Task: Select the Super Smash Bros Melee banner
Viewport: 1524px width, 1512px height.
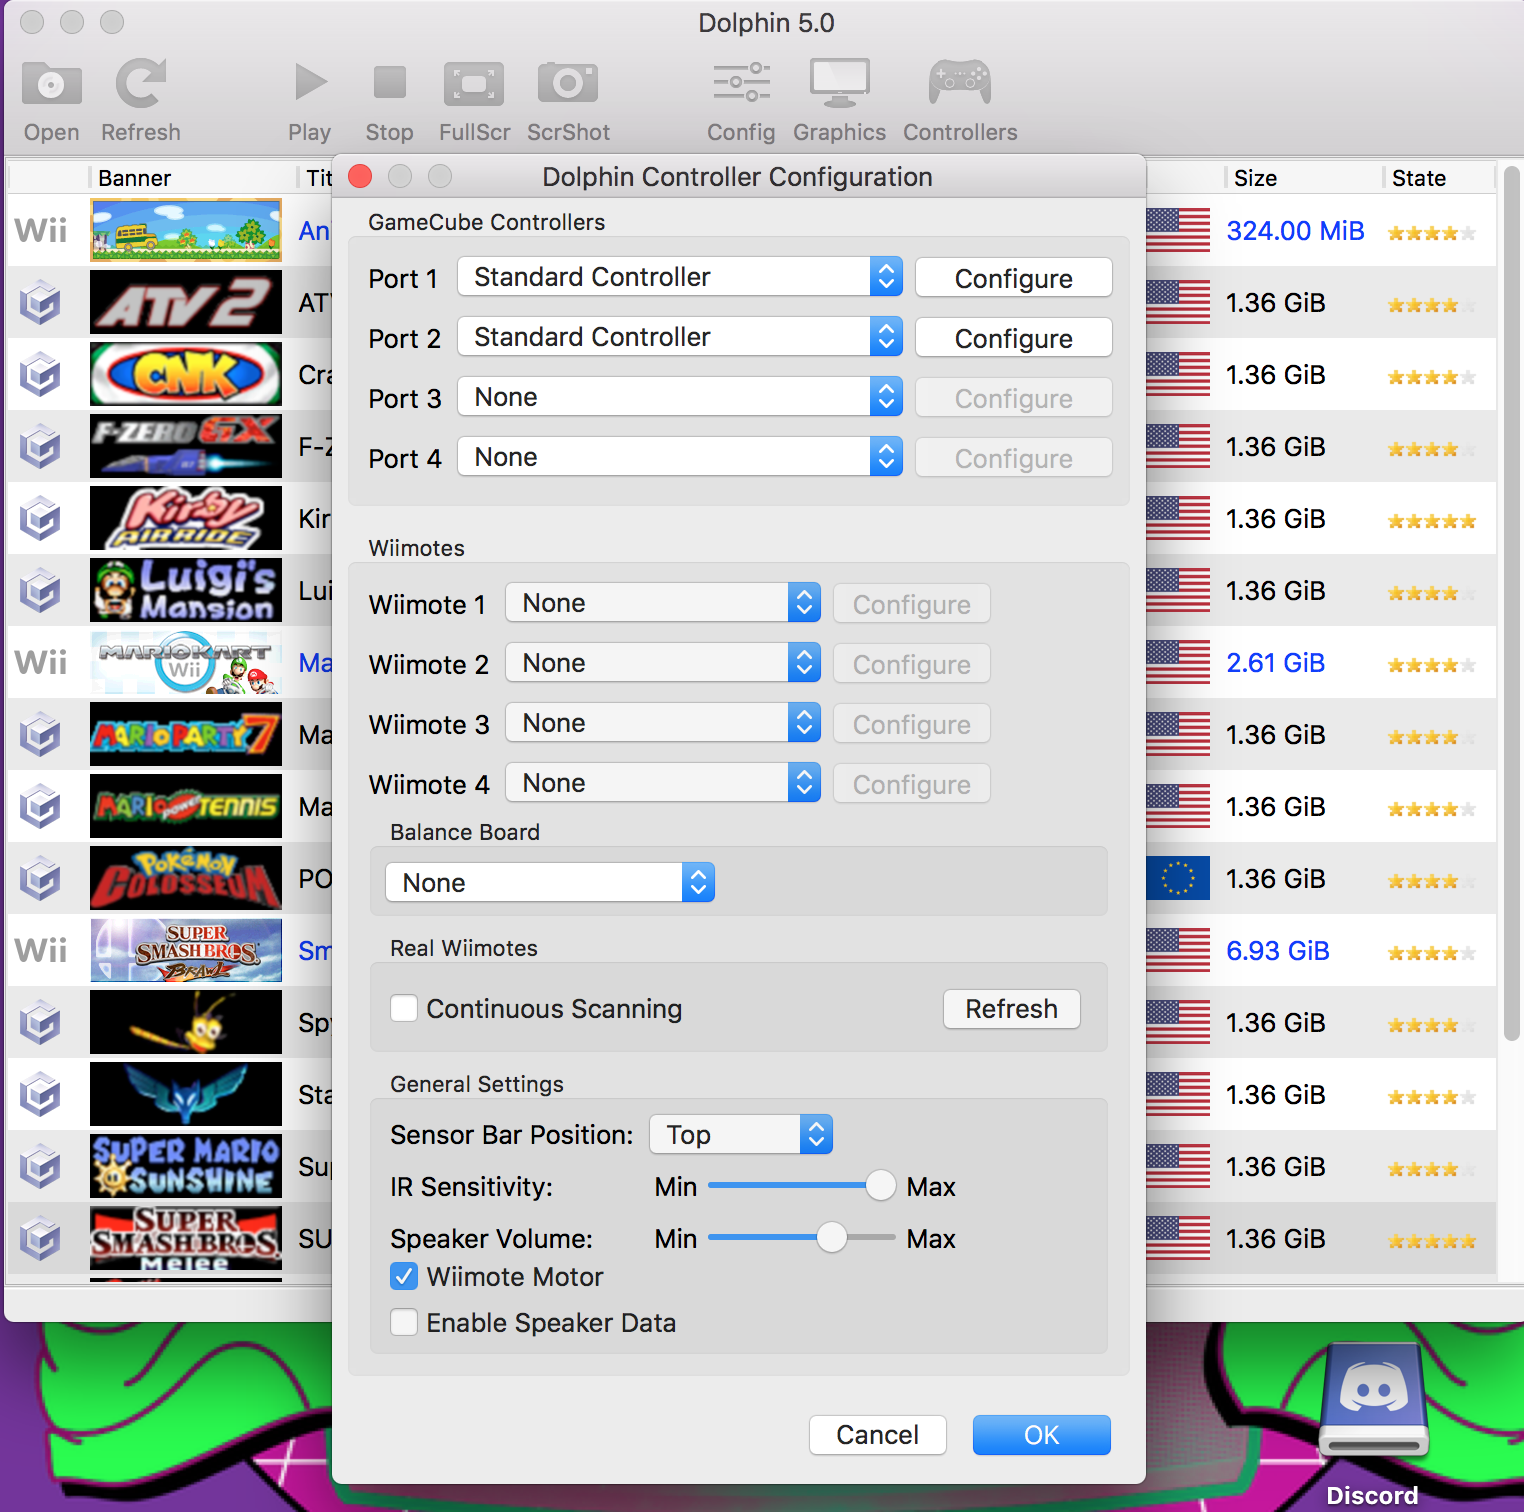Action: click(186, 1238)
